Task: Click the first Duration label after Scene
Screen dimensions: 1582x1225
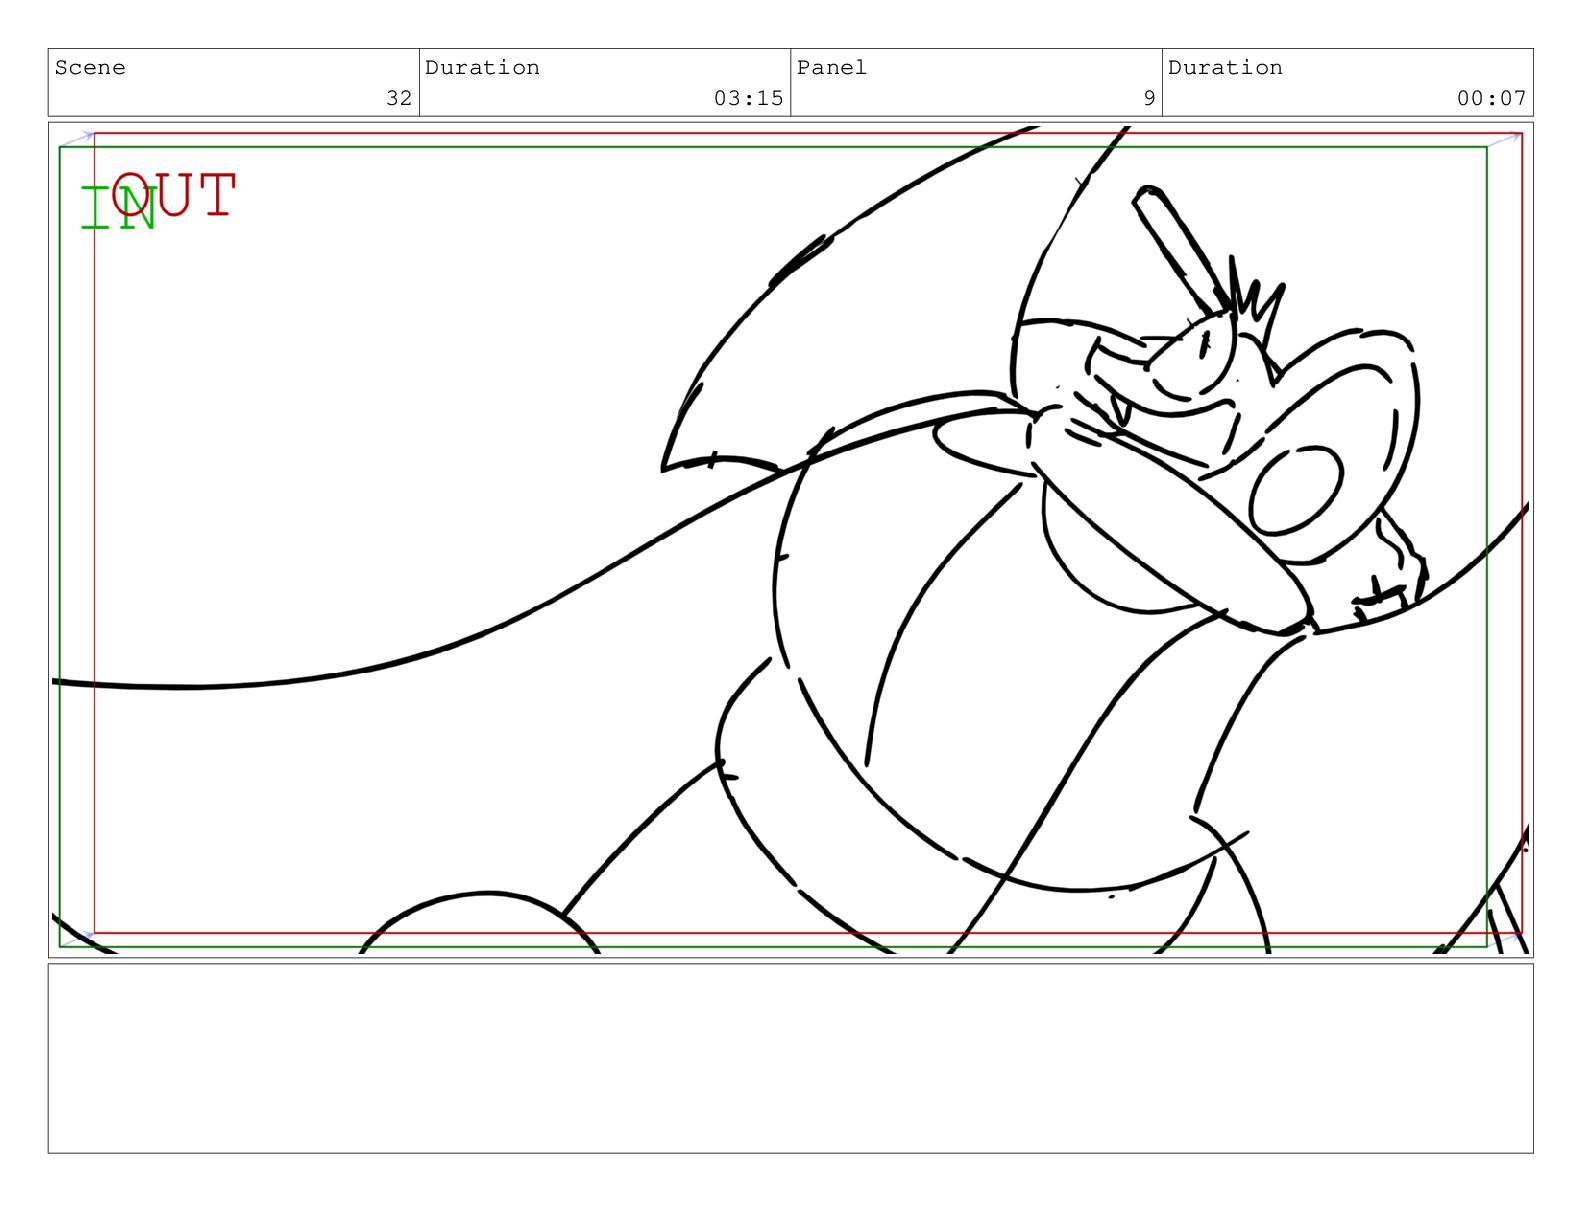Action: pyautogui.click(x=482, y=68)
